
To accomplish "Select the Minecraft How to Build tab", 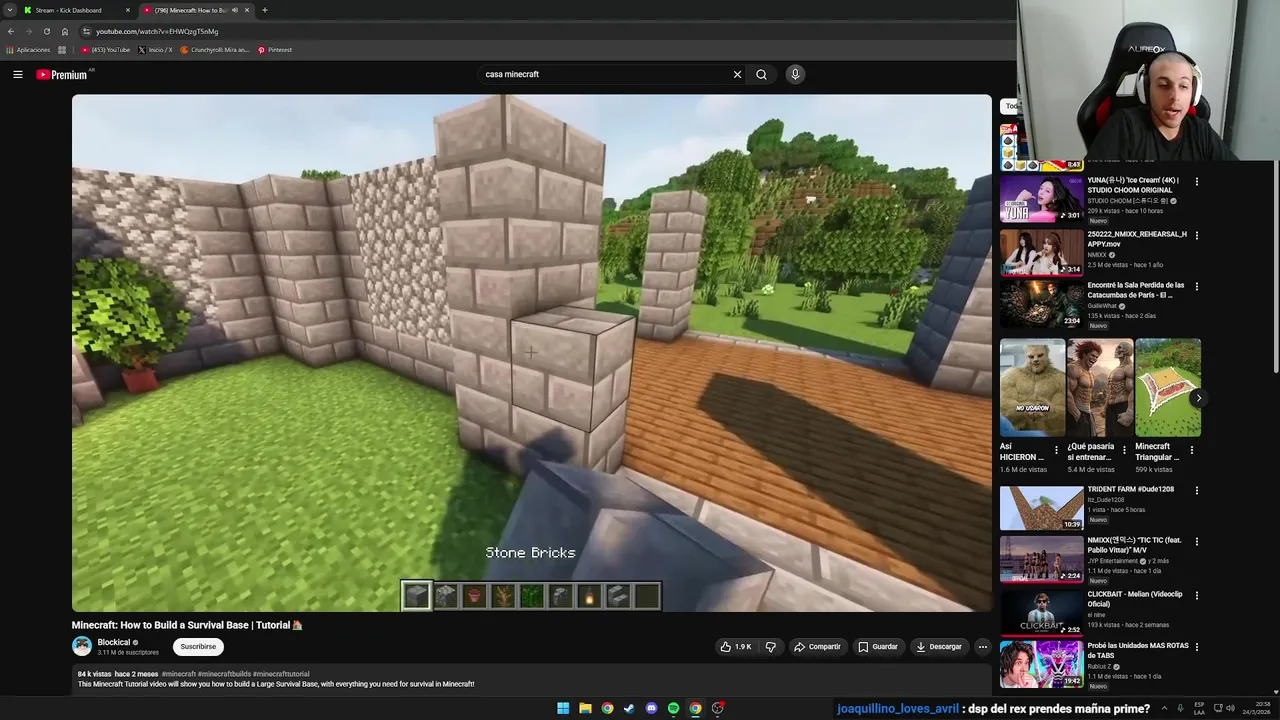I will 196,10.
